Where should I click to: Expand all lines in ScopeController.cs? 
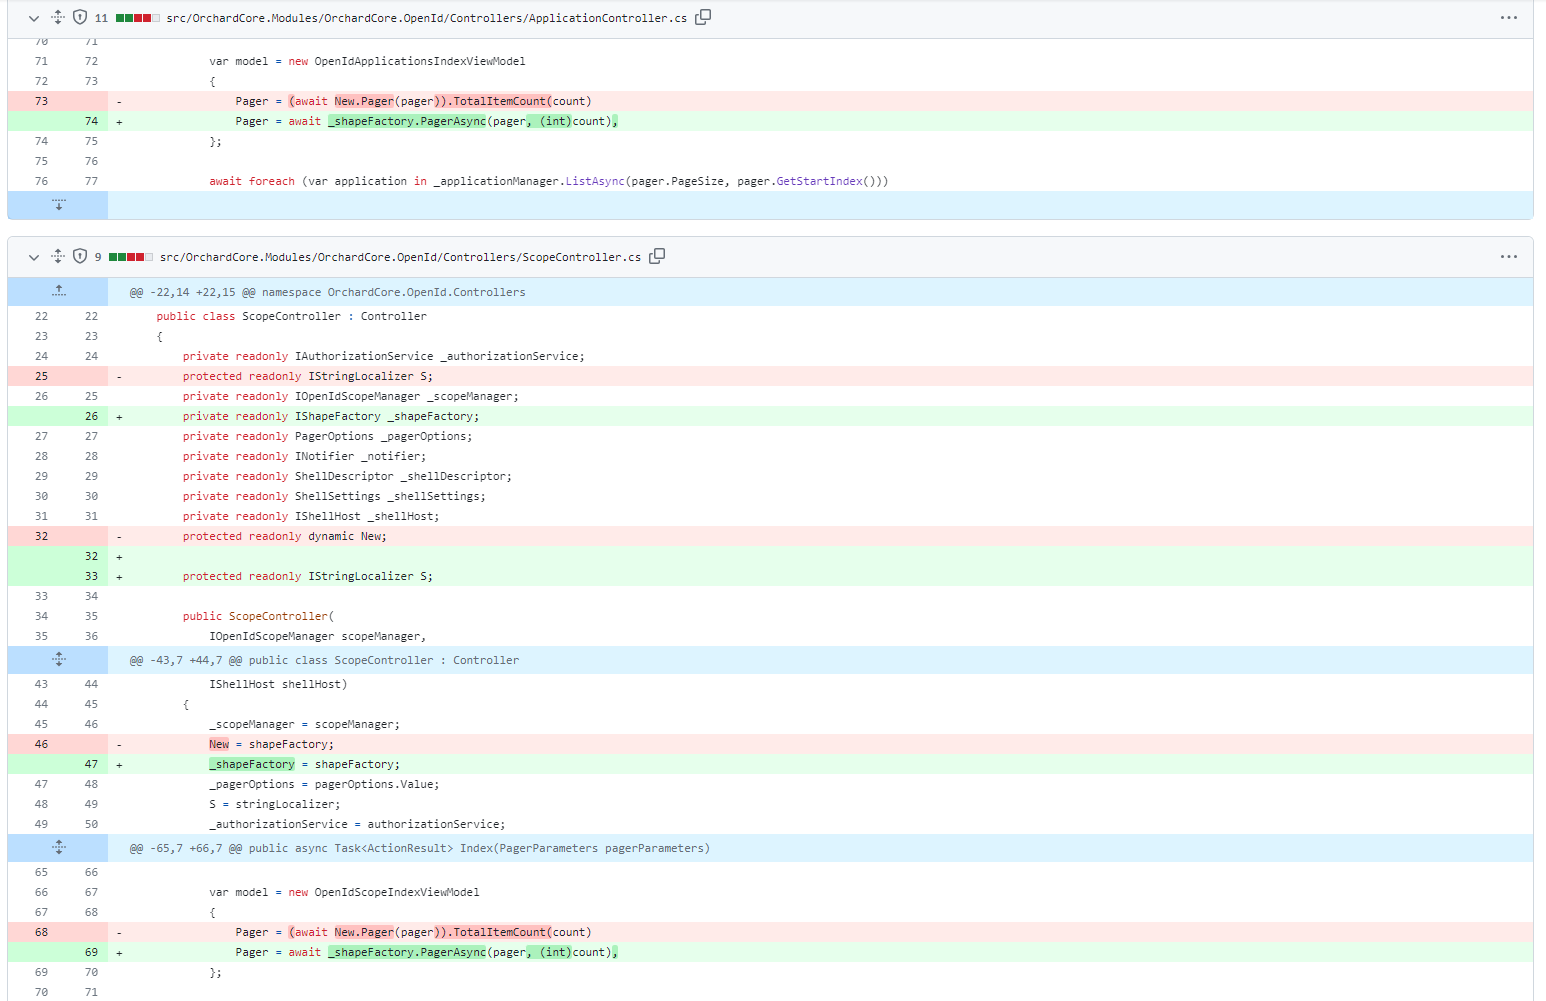(58, 256)
